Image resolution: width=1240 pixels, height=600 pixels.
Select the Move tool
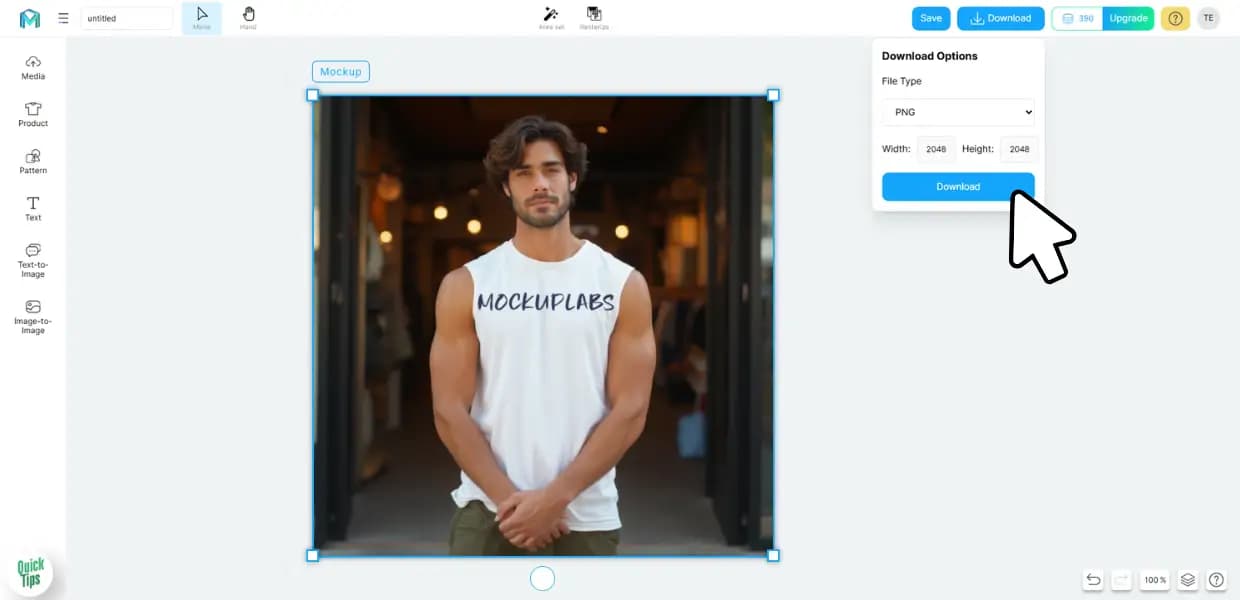pyautogui.click(x=202, y=18)
